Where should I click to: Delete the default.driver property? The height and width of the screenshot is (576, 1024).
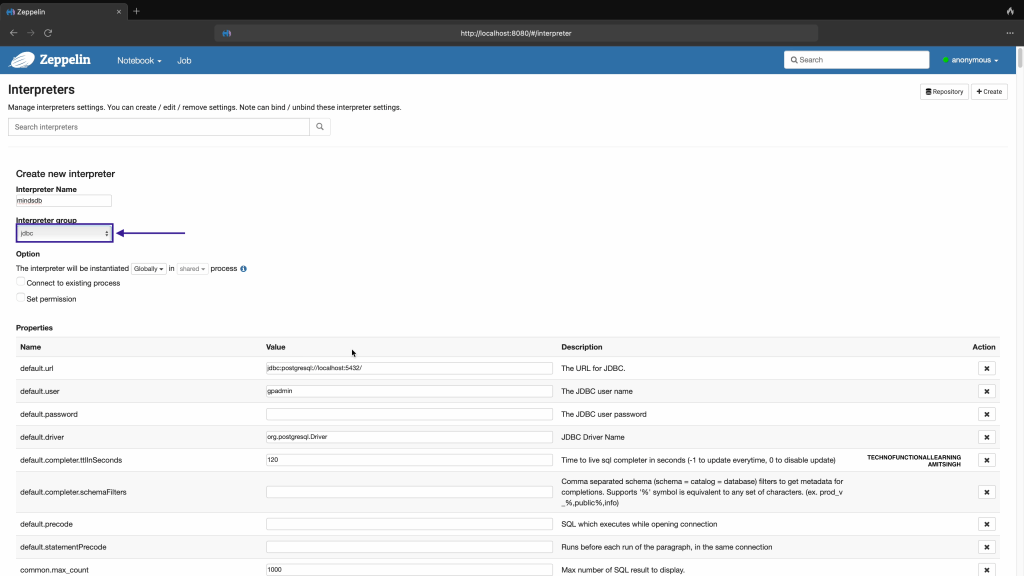coord(986,437)
